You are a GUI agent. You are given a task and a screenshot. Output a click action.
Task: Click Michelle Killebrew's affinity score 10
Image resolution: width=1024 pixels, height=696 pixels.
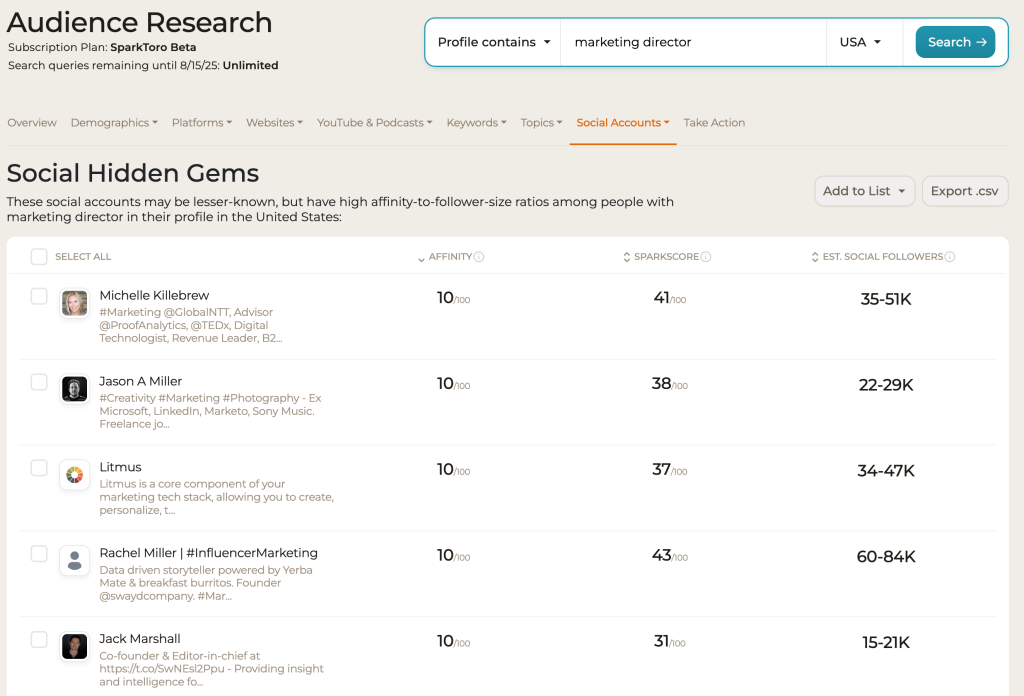453,298
